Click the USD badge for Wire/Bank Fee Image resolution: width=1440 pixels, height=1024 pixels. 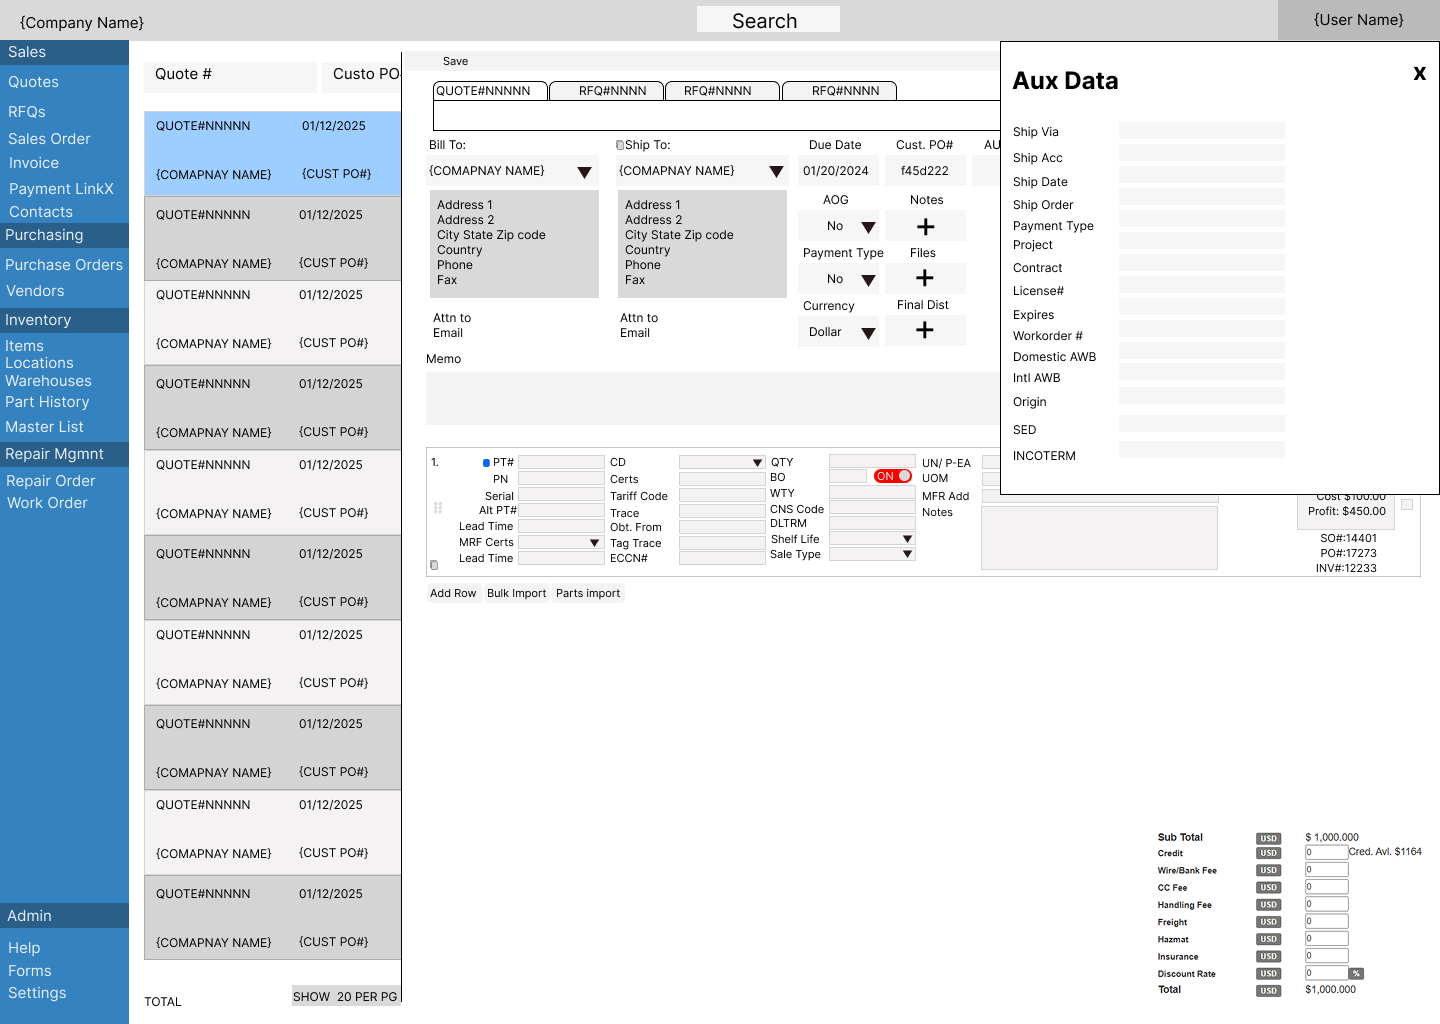pos(1268,870)
